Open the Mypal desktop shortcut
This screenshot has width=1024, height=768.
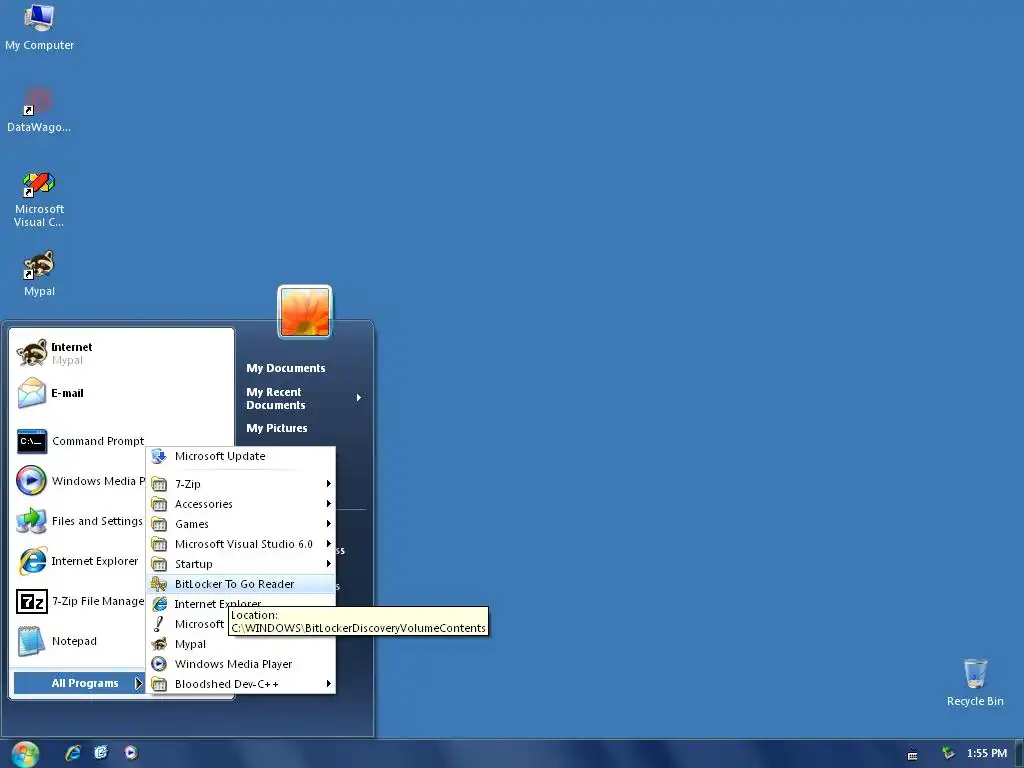[39, 274]
